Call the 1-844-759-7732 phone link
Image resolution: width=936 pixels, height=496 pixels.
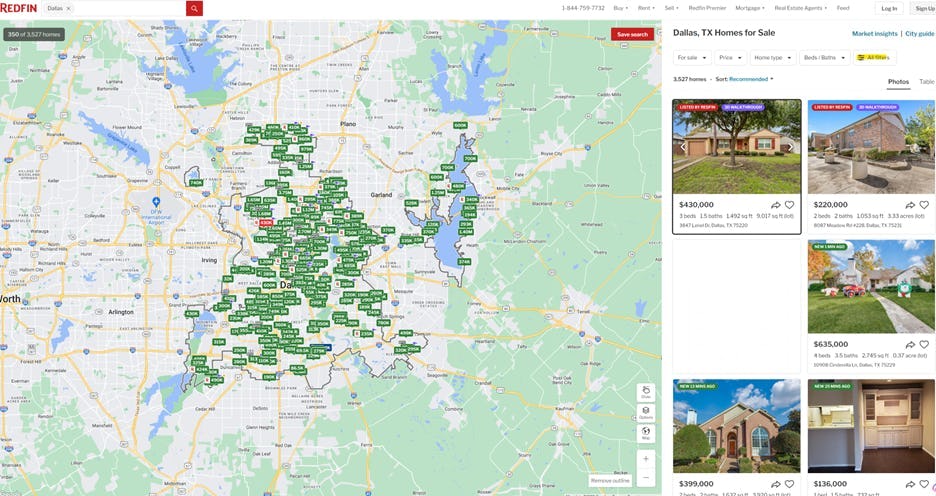[x=583, y=8]
